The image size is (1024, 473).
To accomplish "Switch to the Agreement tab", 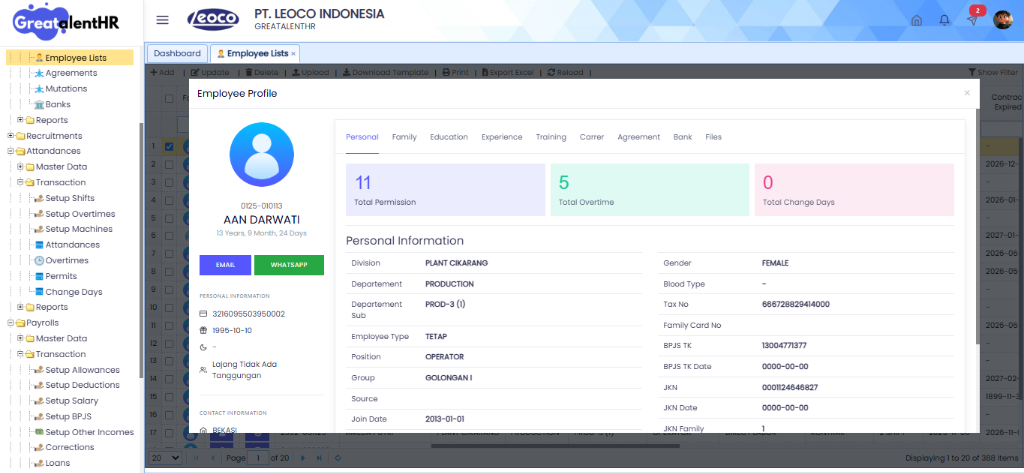I will tap(639, 137).
